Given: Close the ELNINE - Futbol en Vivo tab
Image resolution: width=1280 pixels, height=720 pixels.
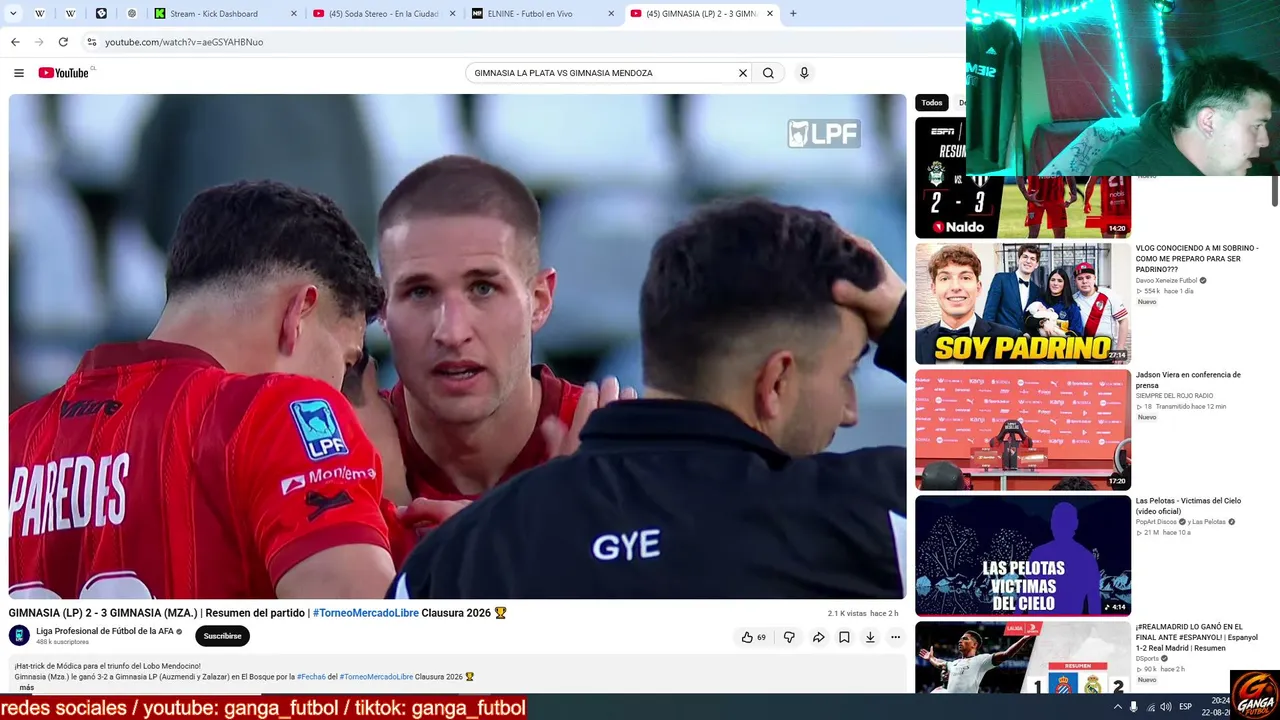Looking at the screenshot, I should click(x=611, y=14).
